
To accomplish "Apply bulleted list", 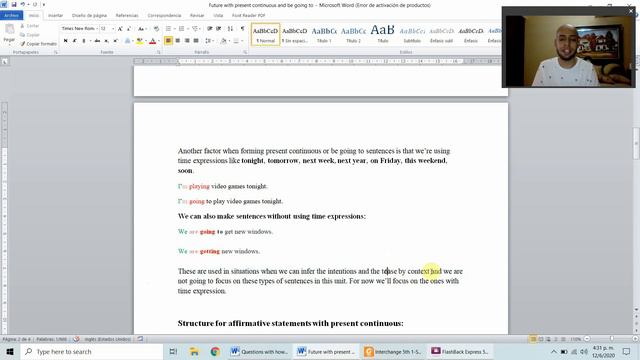I will [168, 29].
